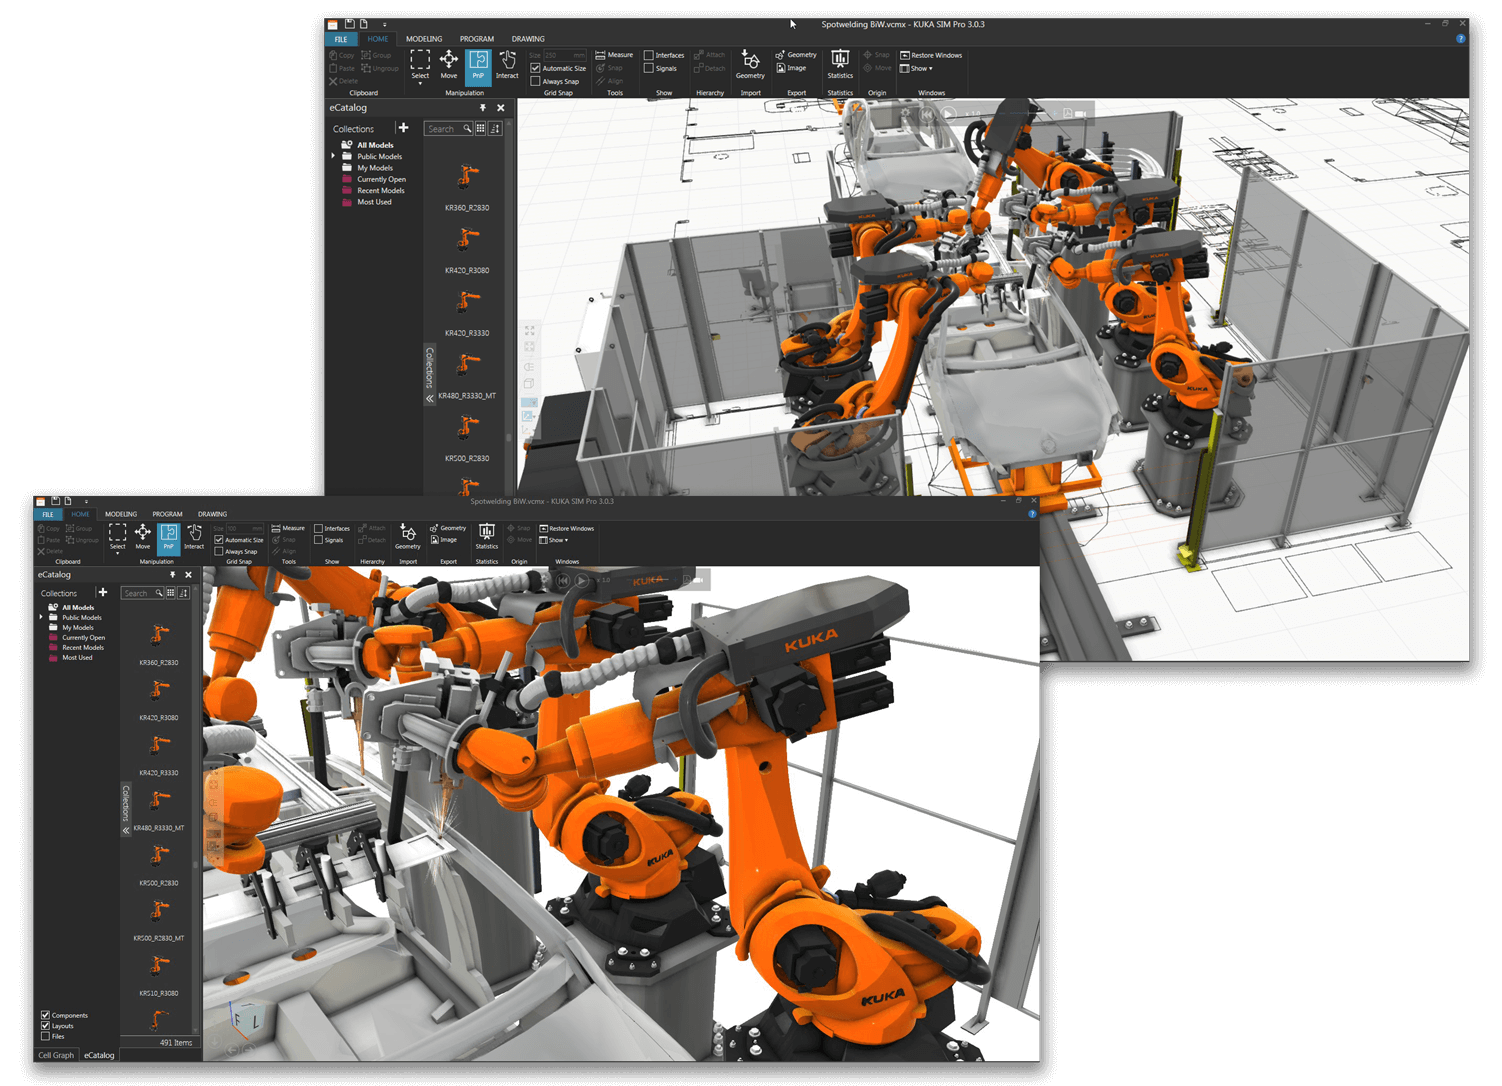The height and width of the screenshot is (1086, 1502).
Task: Open the Select tool dropdown arrow in the back window
Action: click(x=420, y=83)
